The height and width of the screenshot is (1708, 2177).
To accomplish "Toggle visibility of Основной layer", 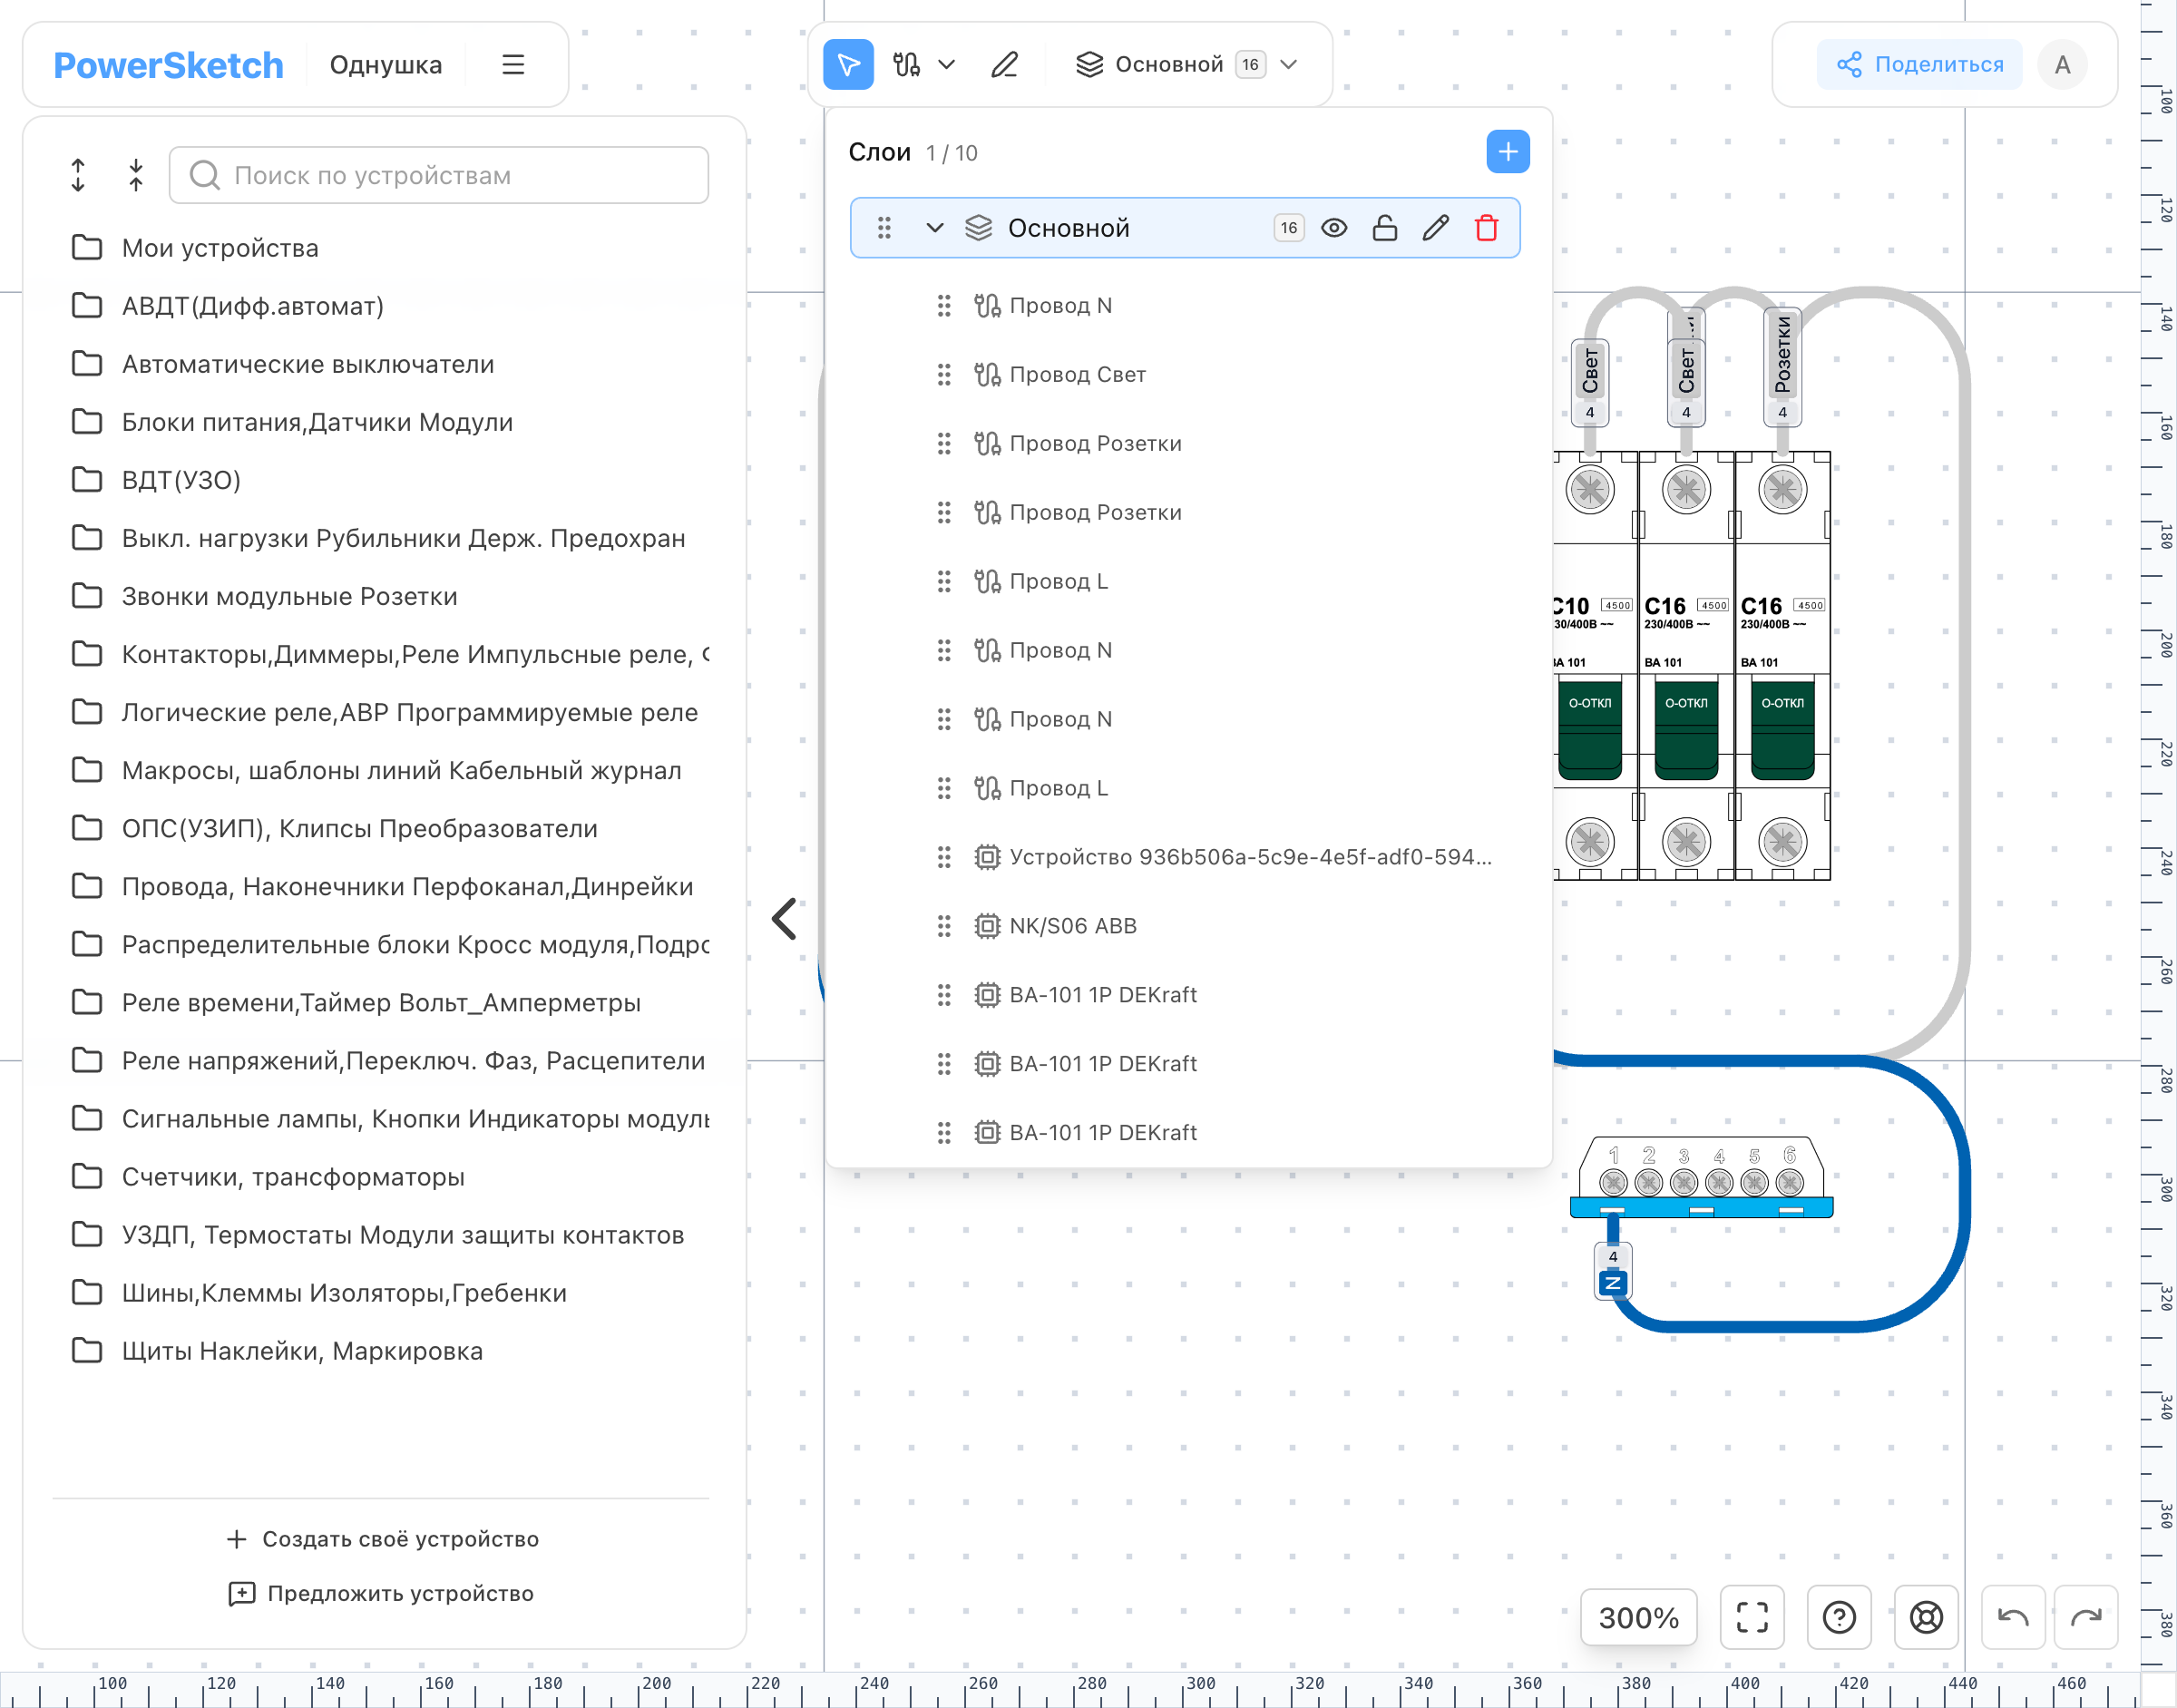I will 1334,228.
